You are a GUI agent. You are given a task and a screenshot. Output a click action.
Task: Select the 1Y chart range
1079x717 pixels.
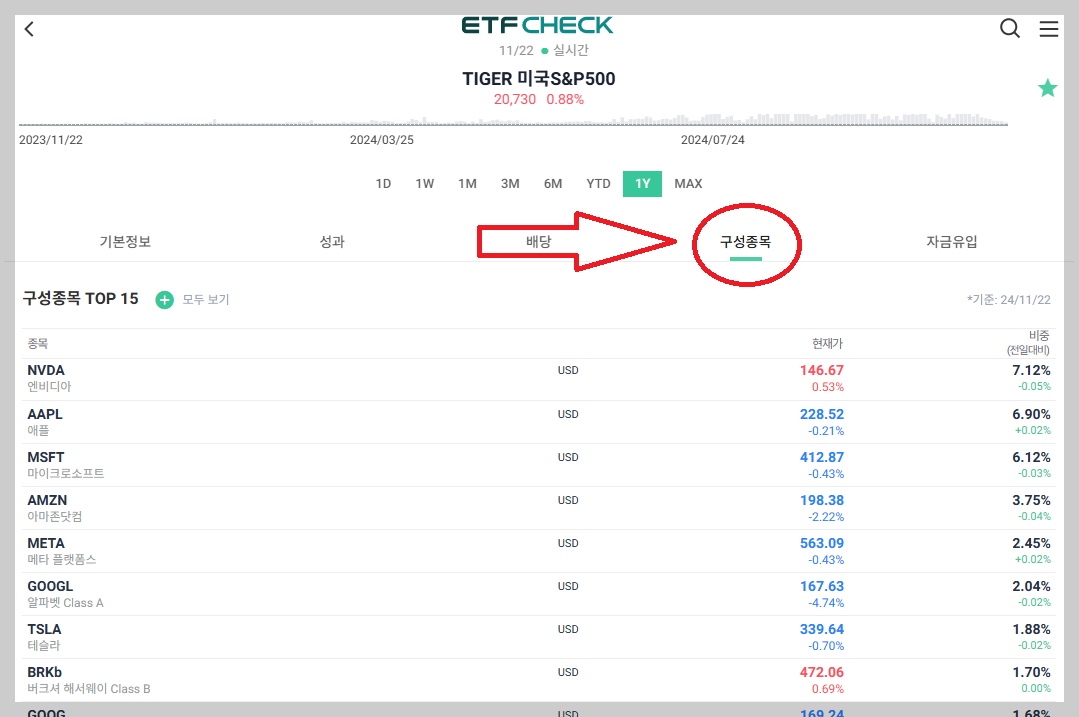[642, 184]
